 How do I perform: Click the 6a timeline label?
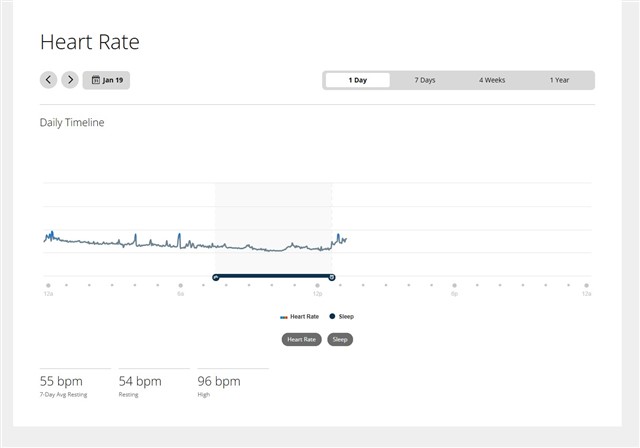181,294
